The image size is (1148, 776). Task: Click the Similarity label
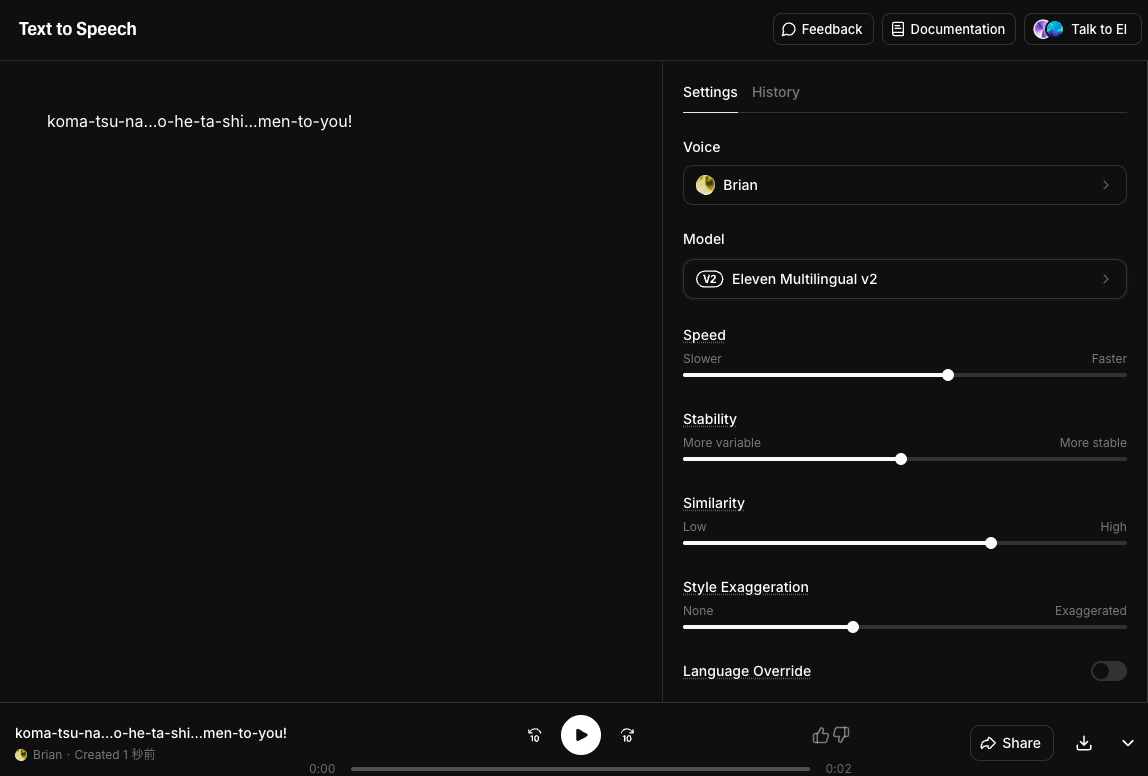(x=714, y=504)
